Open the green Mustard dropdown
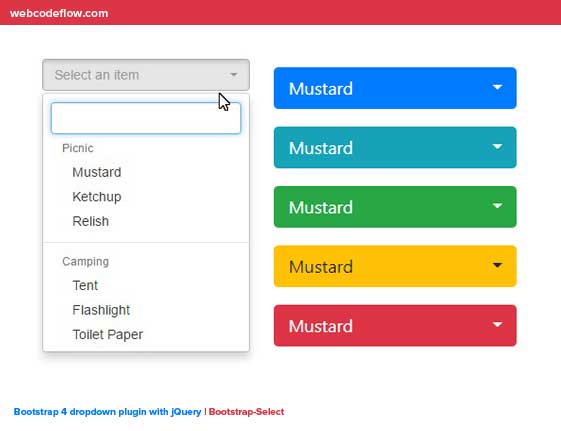561x431 pixels. click(395, 207)
